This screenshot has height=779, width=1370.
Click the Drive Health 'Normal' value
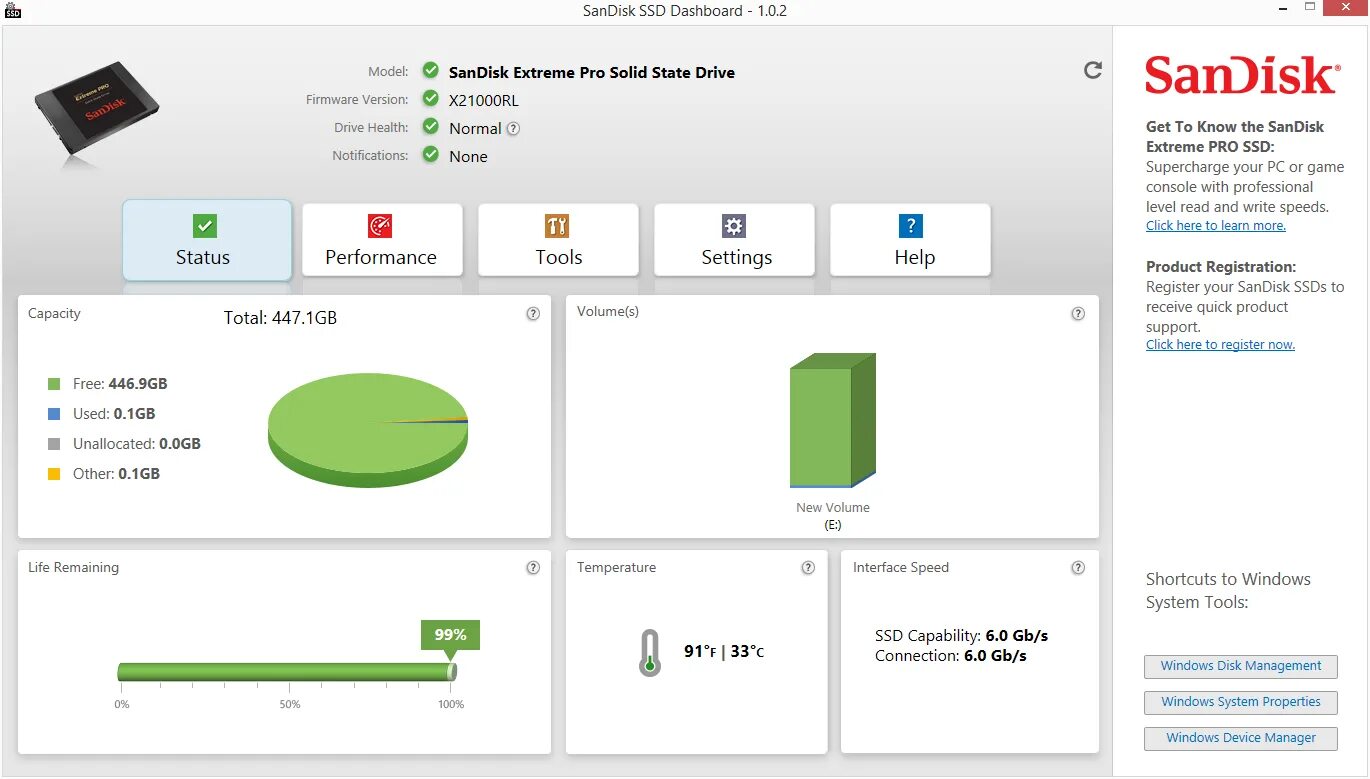(475, 128)
